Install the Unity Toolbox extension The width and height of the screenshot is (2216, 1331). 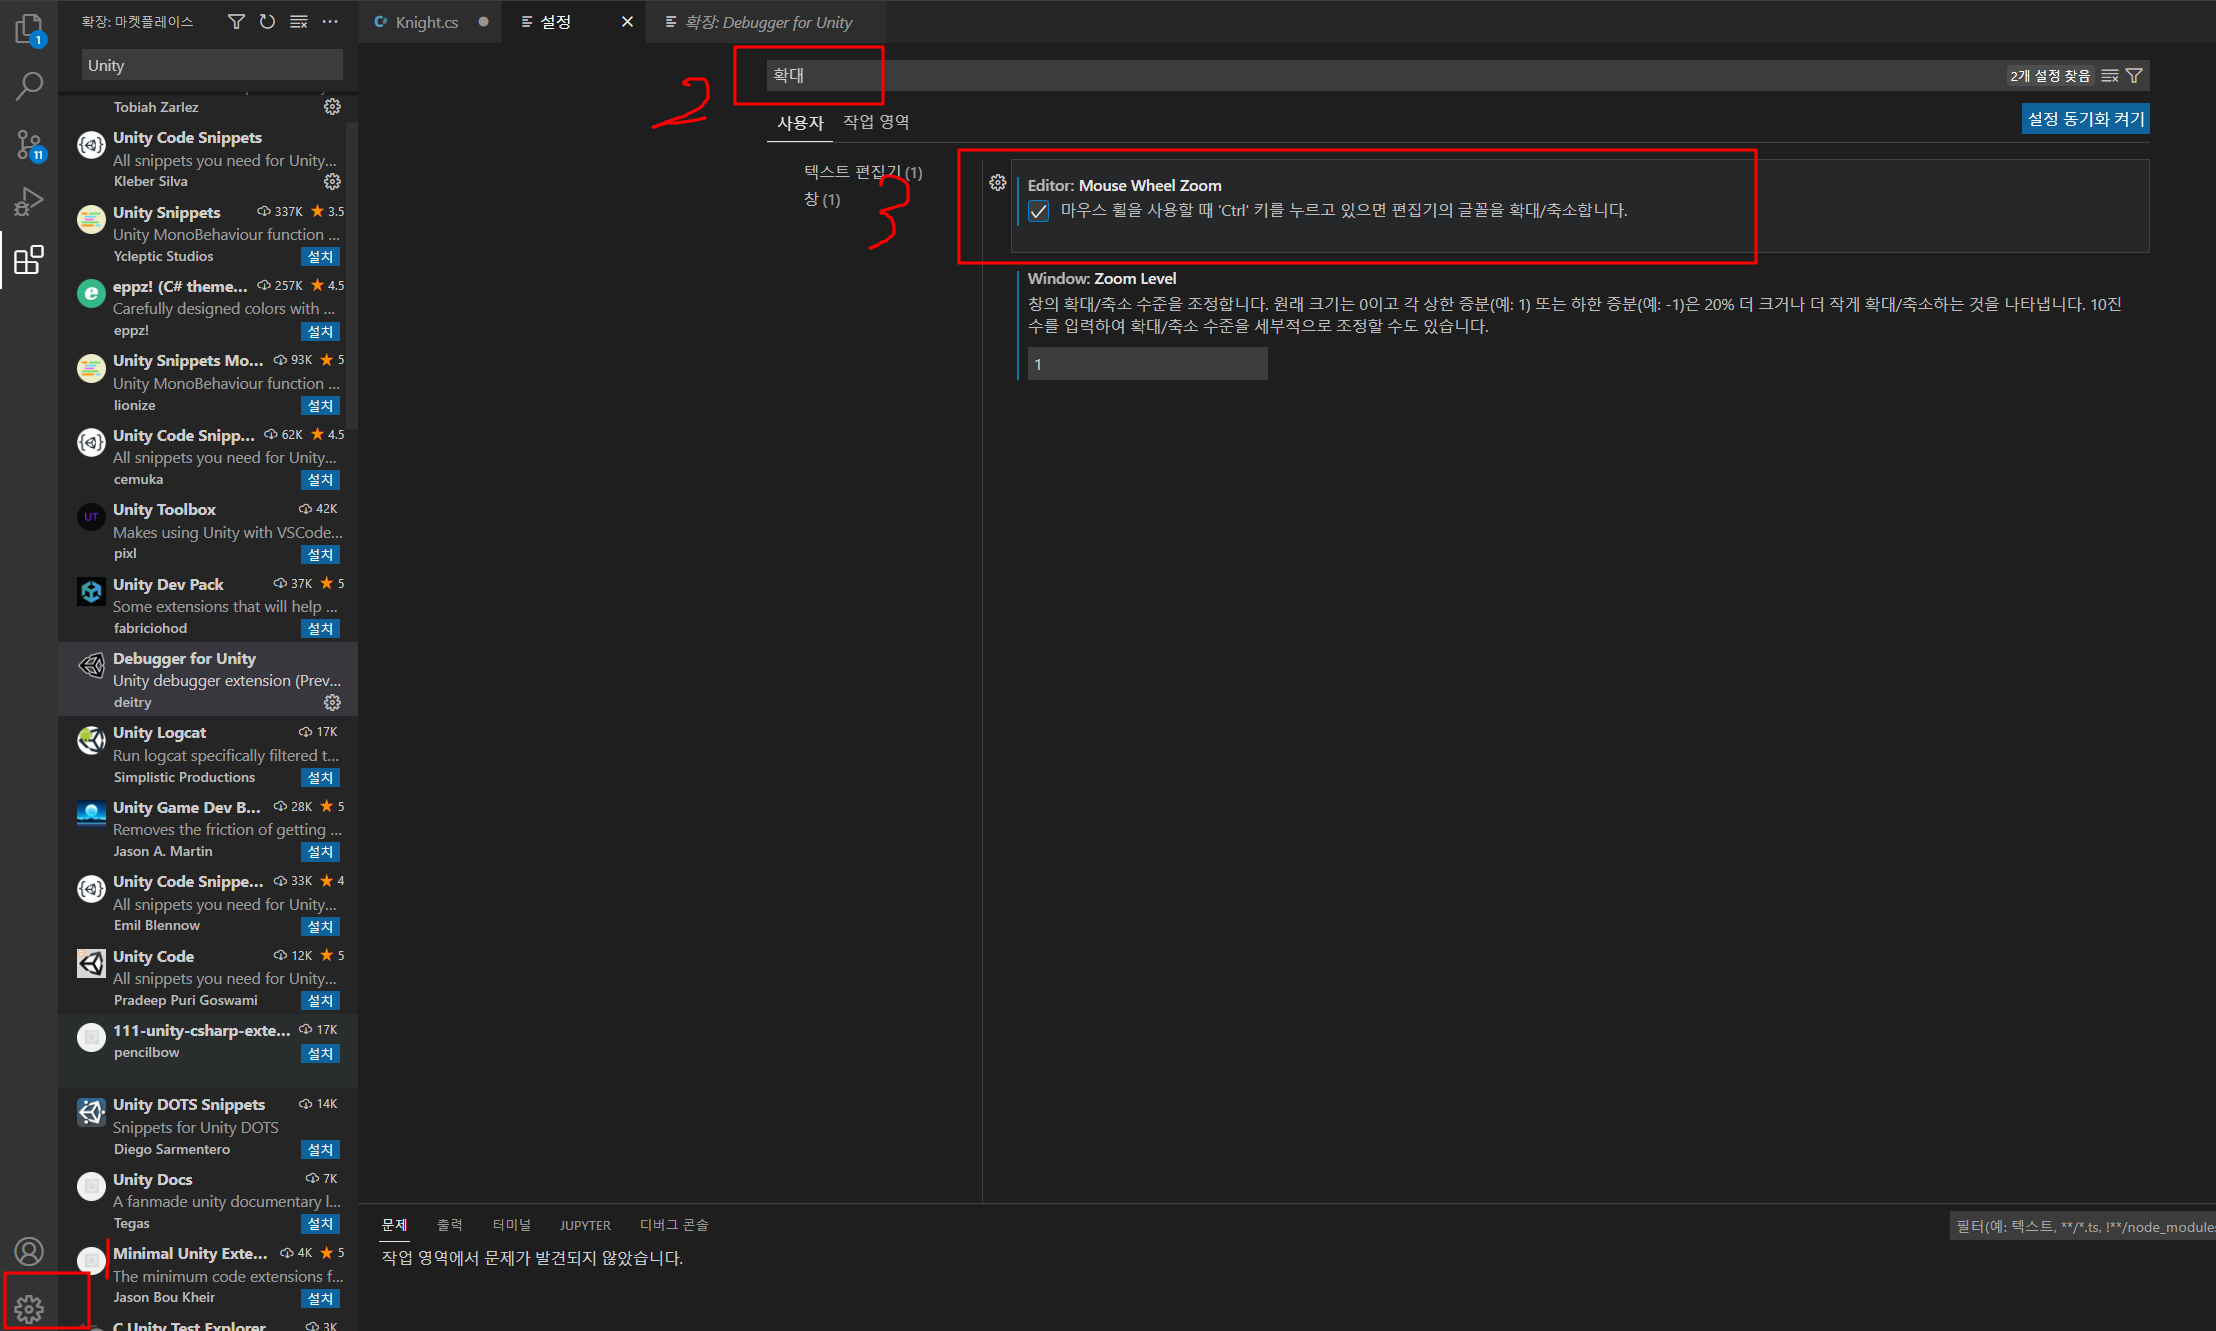(320, 554)
